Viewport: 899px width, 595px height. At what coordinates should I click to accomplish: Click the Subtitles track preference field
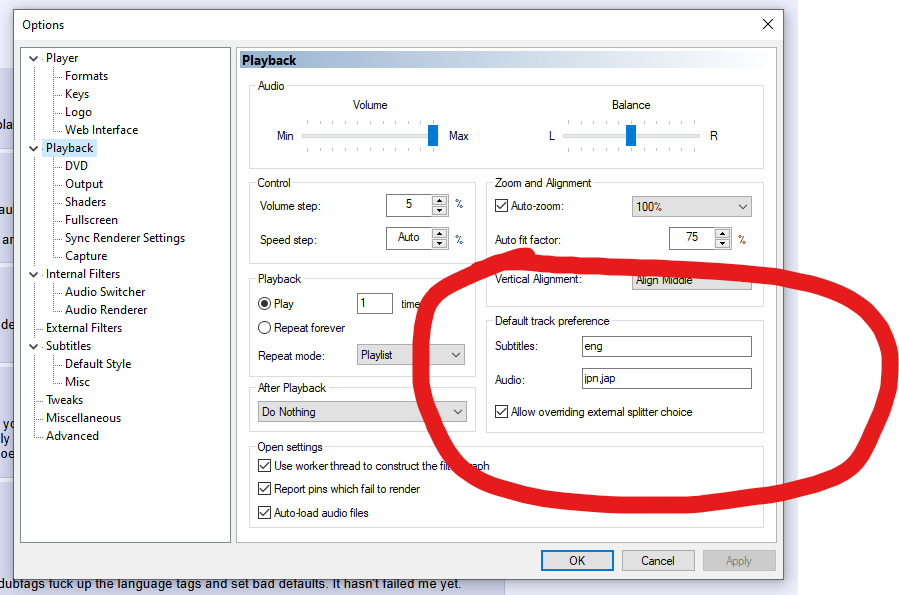pos(666,346)
